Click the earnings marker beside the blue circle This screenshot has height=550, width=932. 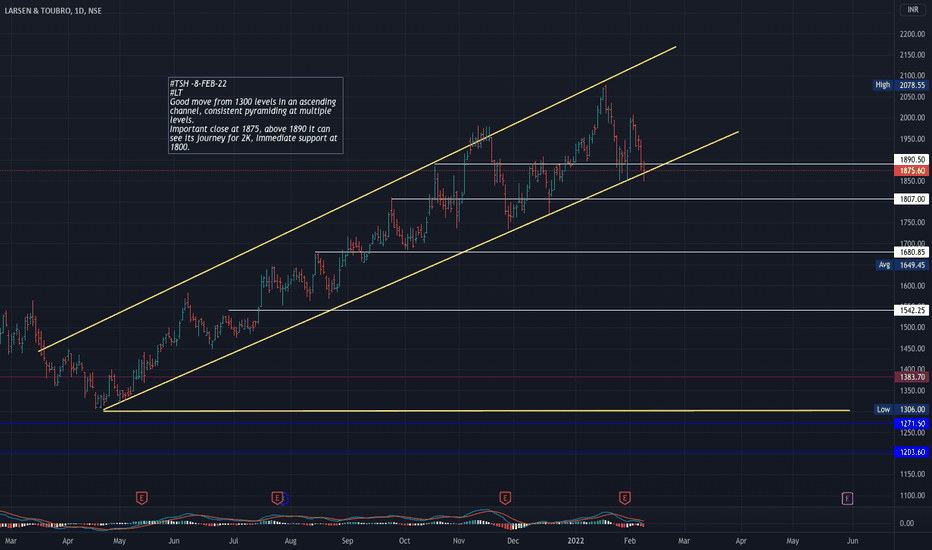[x=277, y=498]
